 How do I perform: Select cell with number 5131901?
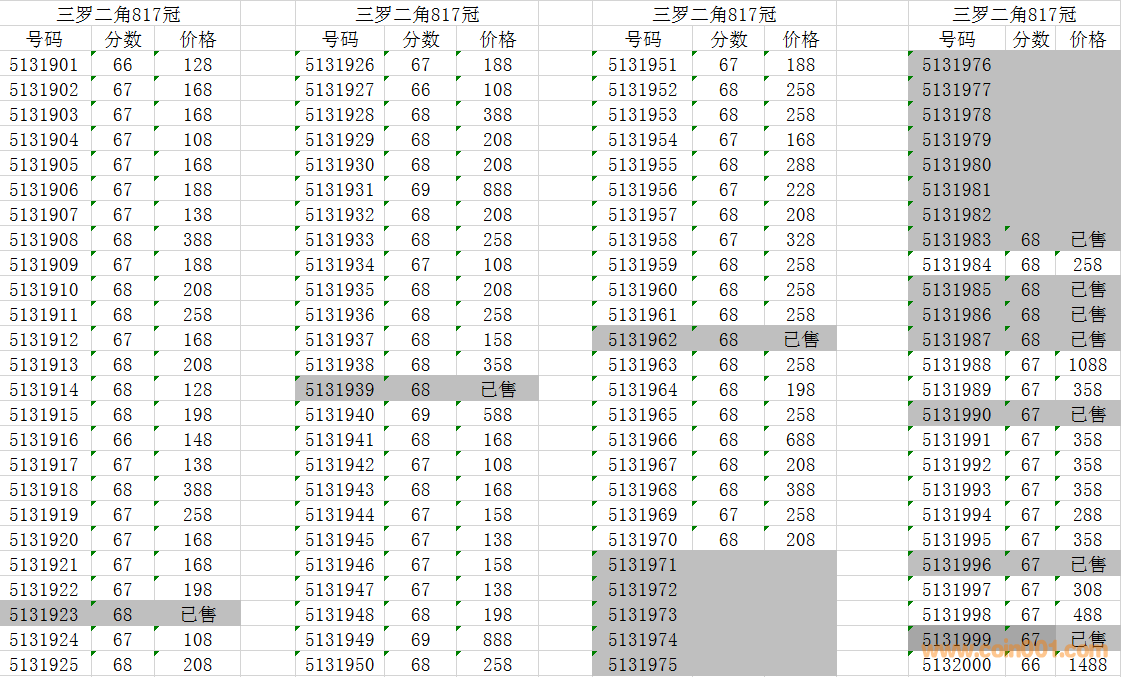click(44, 65)
